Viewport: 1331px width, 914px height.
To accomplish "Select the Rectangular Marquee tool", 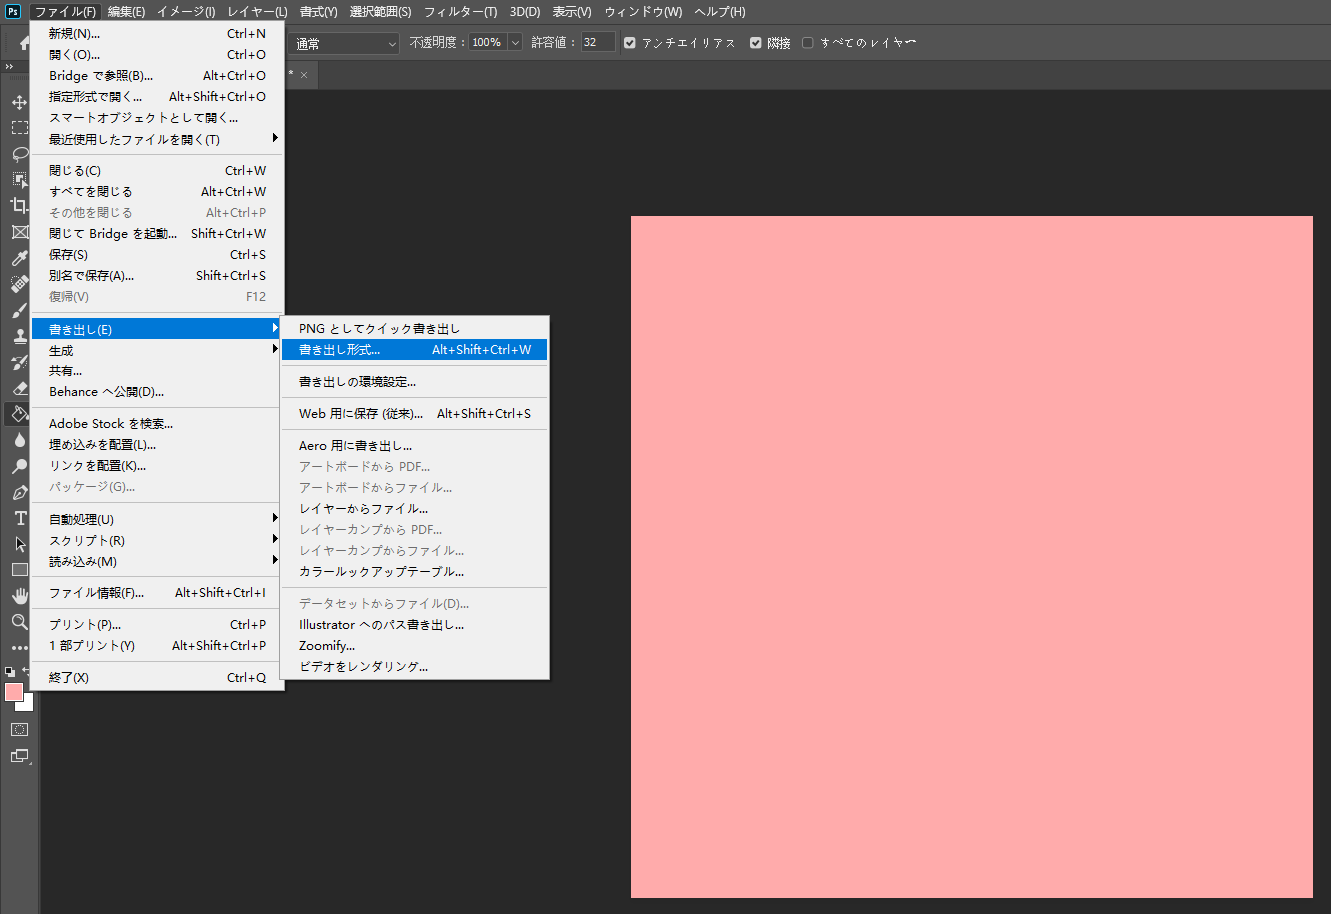I will pyautogui.click(x=19, y=128).
